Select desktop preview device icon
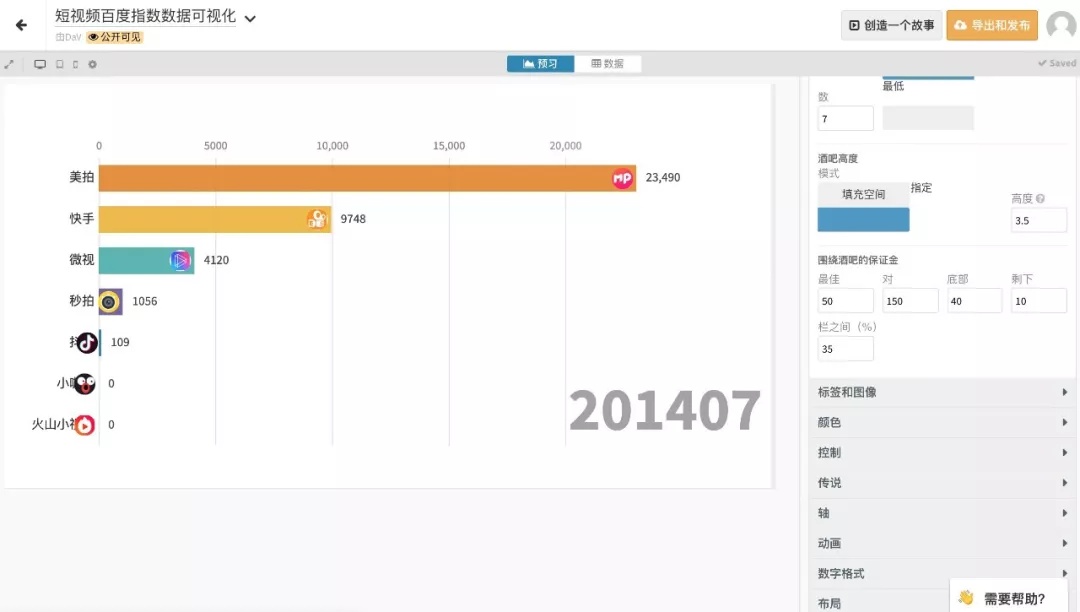This screenshot has width=1080, height=612. 40,64
